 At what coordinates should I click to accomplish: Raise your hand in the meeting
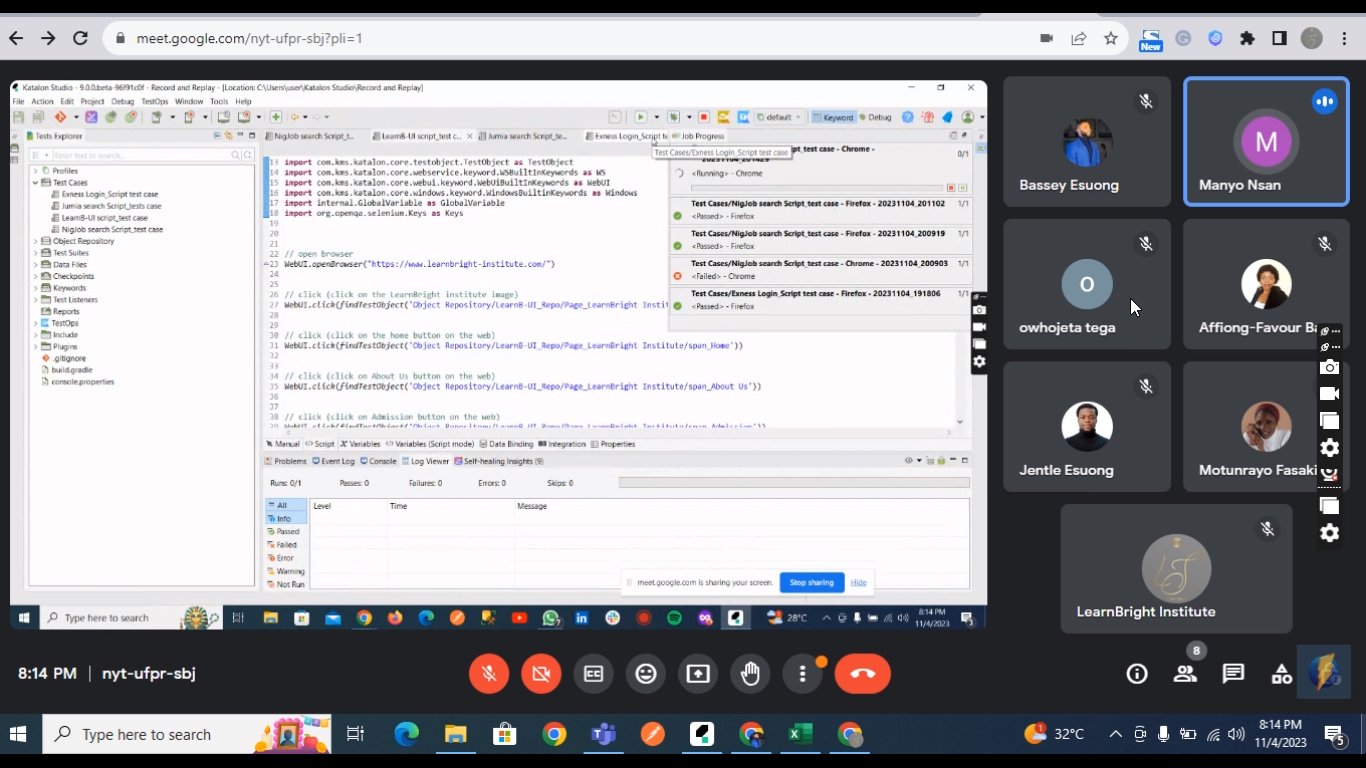click(x=750, y=674)
